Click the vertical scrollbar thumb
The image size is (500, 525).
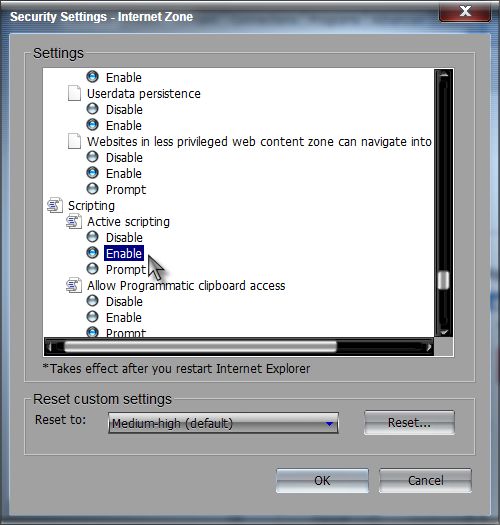(x=444, y=280)
